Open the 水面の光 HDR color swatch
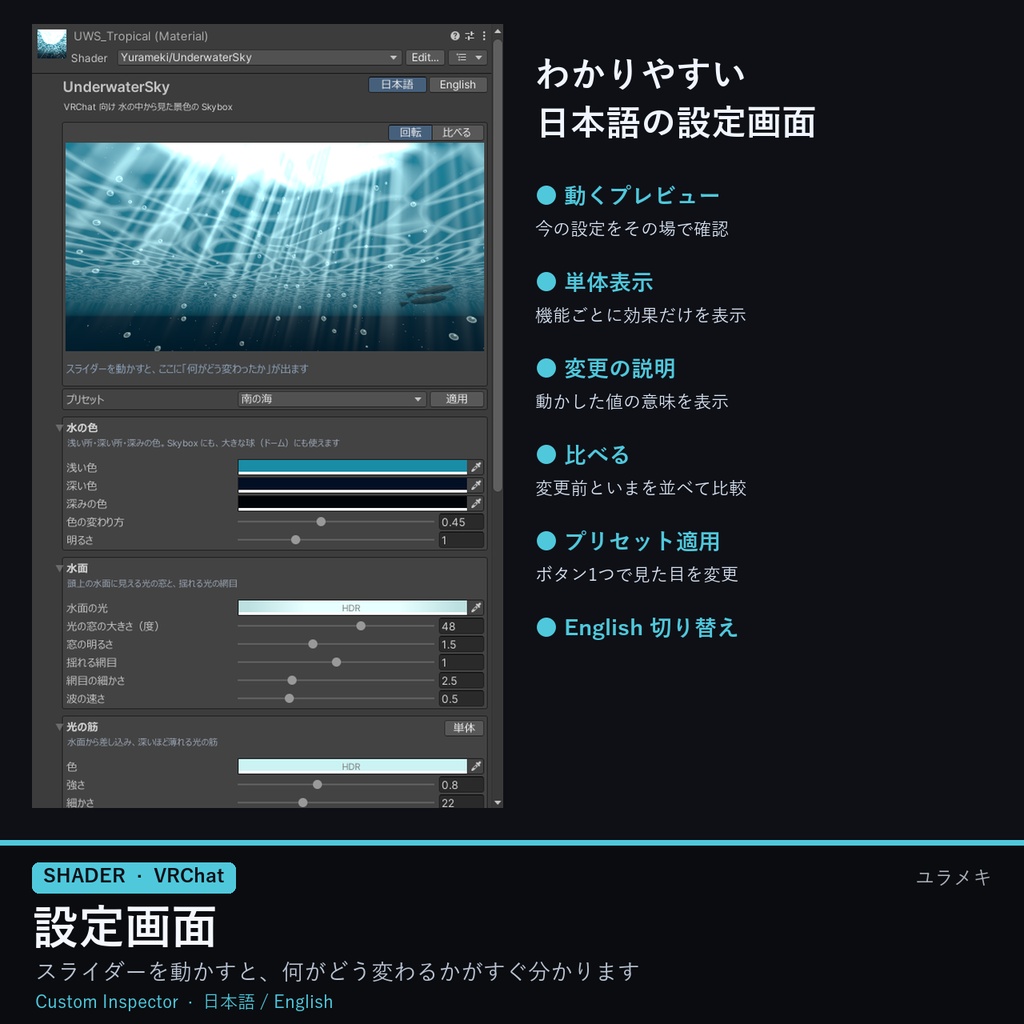 pyautogui.click(x=352, y=607)
